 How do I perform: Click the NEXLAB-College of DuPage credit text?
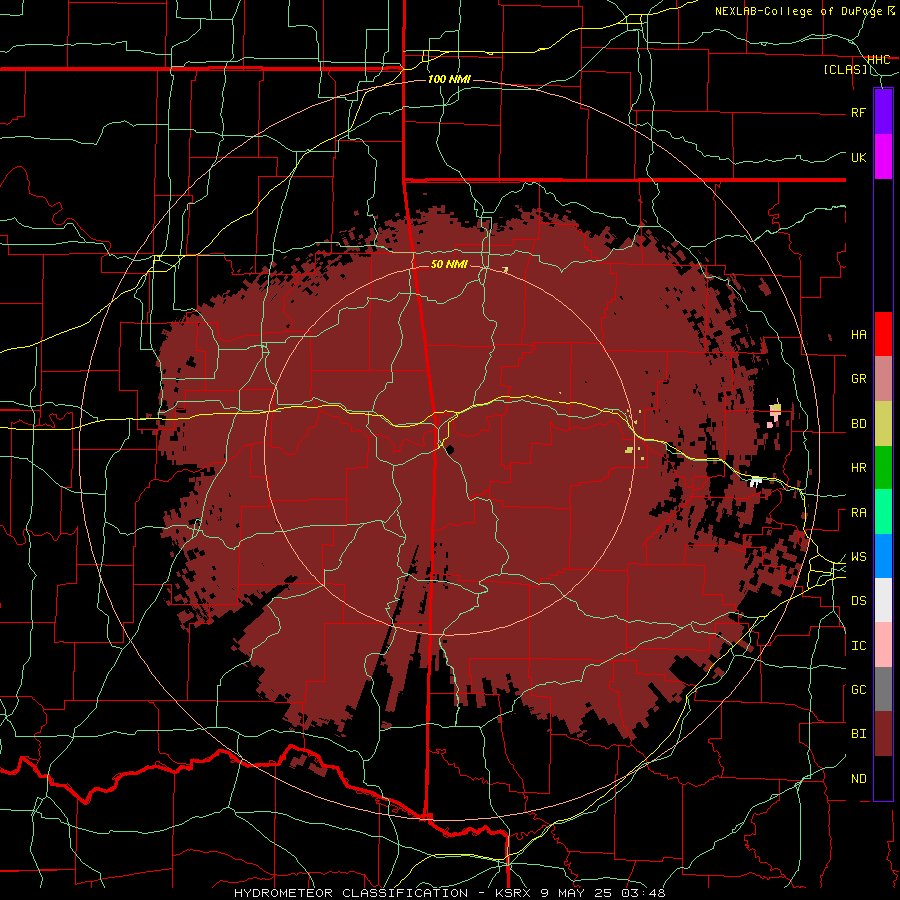(798, 11)
